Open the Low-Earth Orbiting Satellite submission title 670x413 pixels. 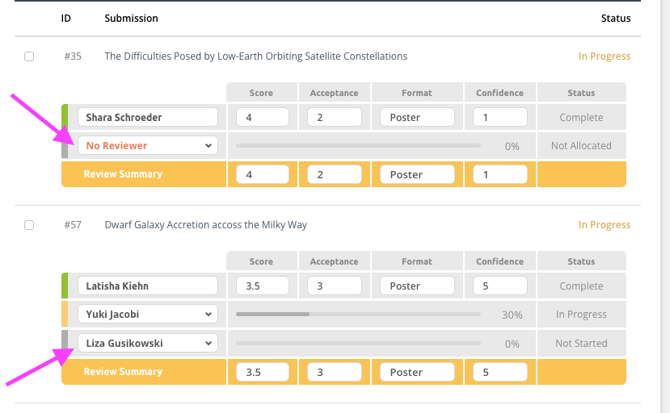pyautogui.click(x=255, y=57)
